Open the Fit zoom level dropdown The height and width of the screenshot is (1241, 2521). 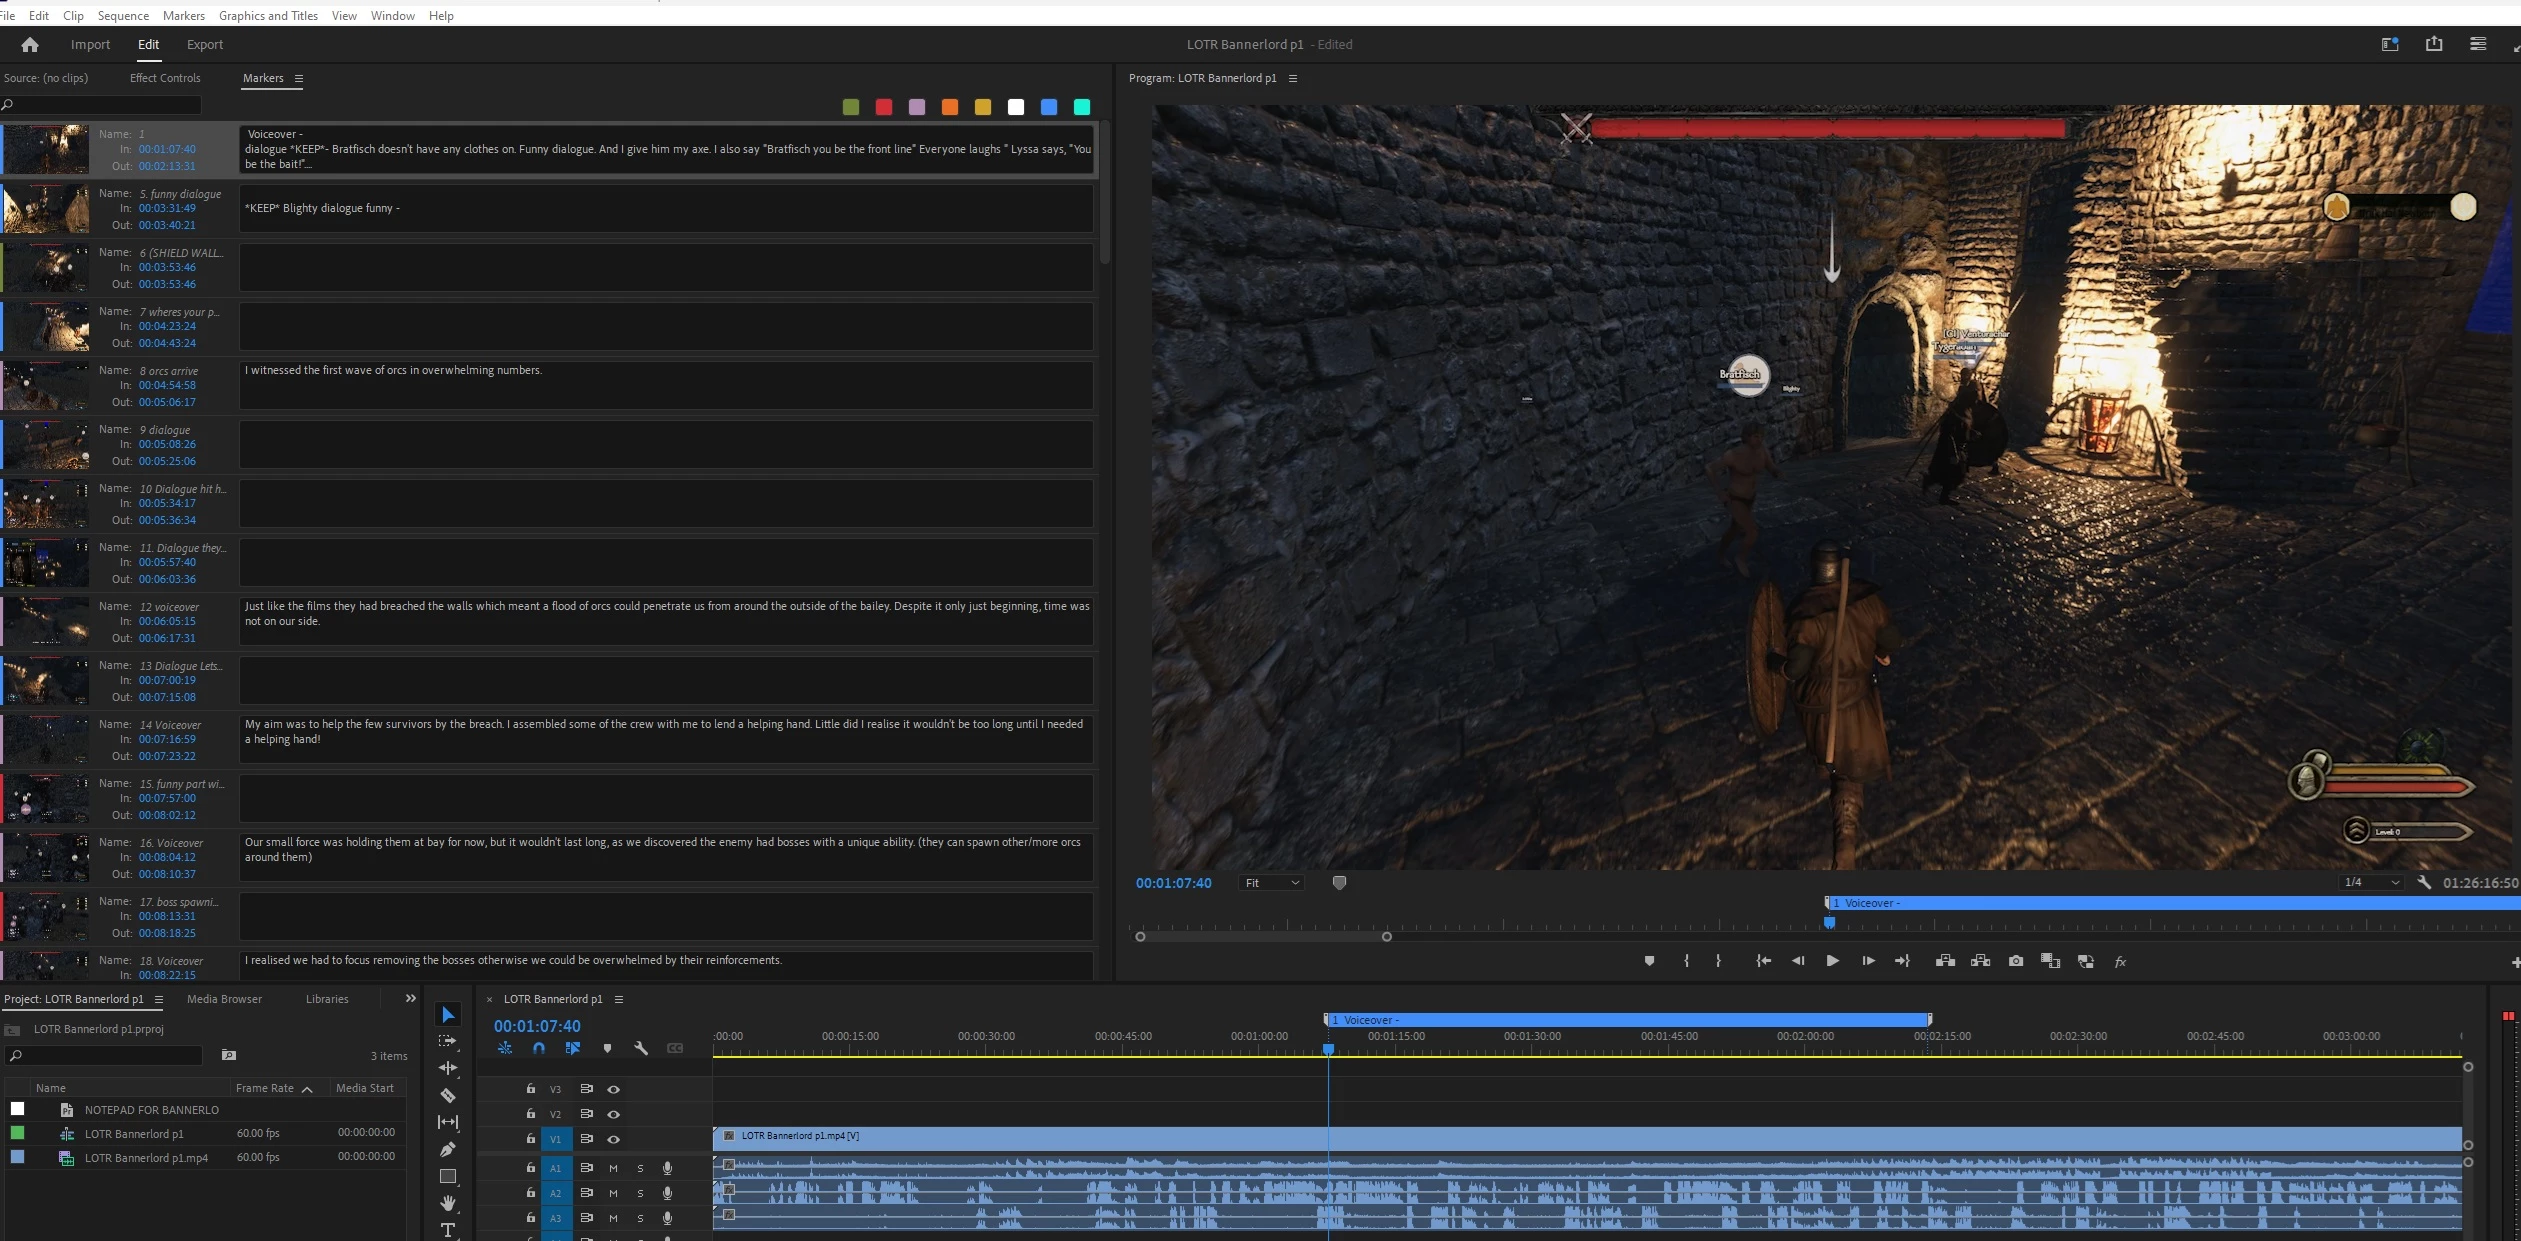pos(1271,883)
